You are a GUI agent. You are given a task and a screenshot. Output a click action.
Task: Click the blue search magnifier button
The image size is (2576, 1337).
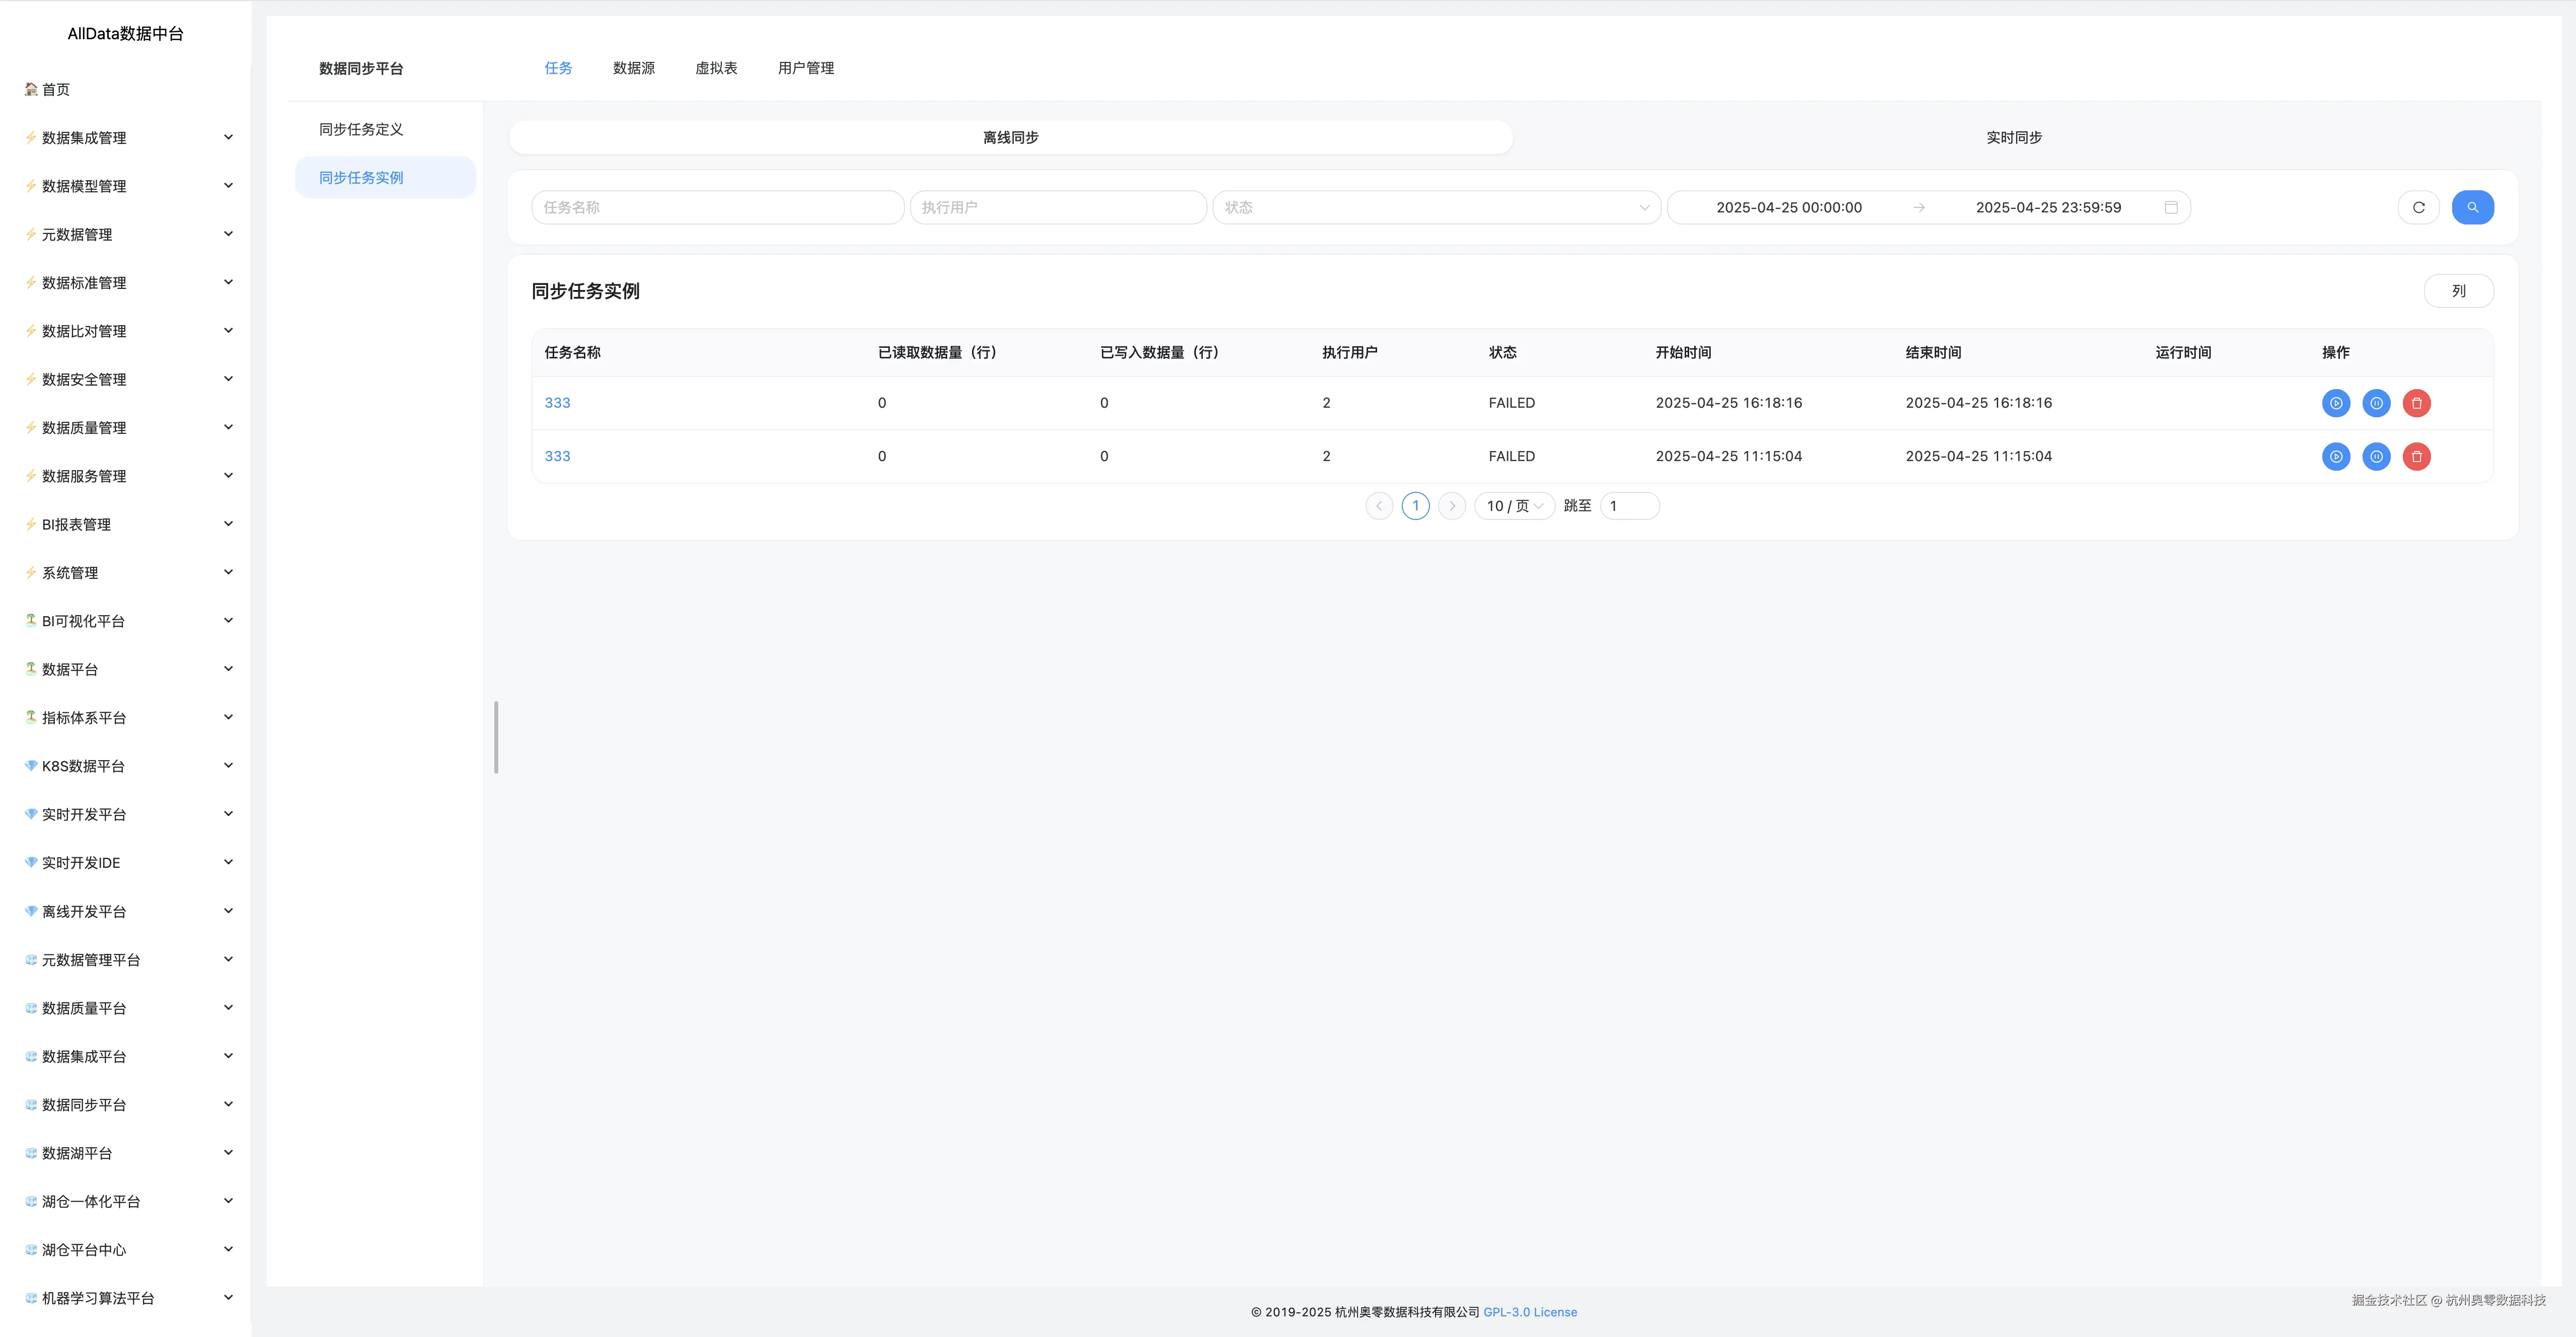(2472, 207)
